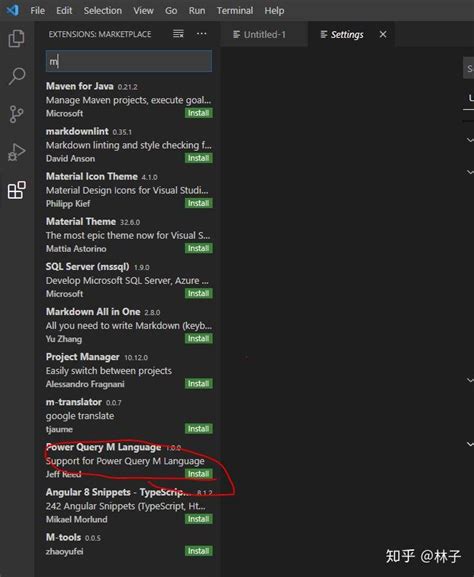The height and width of the screenshot is (577, 474).
Task: Select the Extensions icon in activity bar
Action: tap(17, 190)
